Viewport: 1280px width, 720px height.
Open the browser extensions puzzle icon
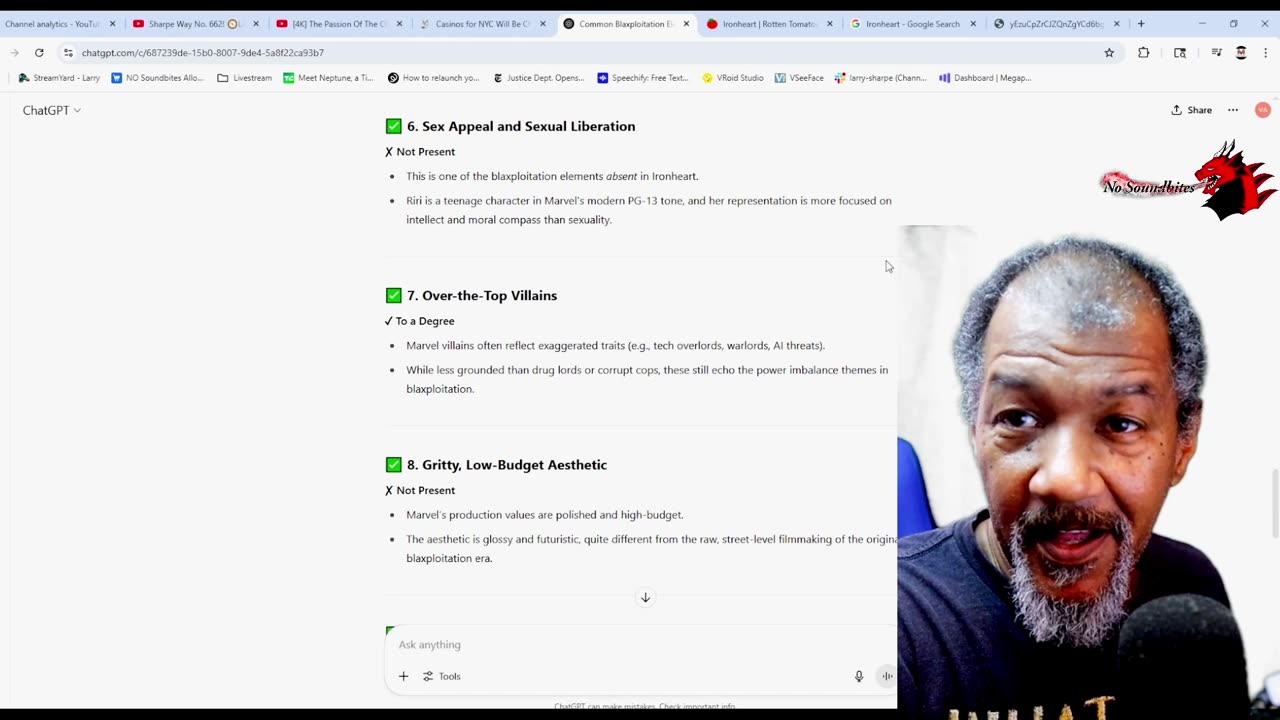coord(1143,53)
